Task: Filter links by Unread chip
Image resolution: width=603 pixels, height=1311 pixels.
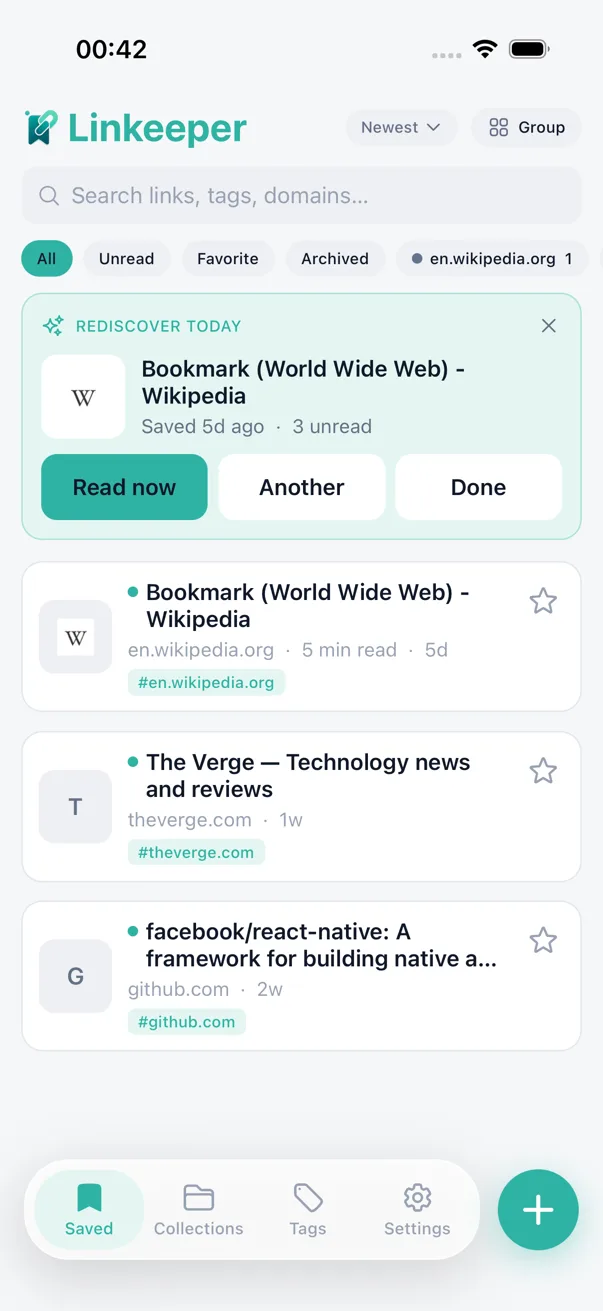Action: [x=126, y=258]
